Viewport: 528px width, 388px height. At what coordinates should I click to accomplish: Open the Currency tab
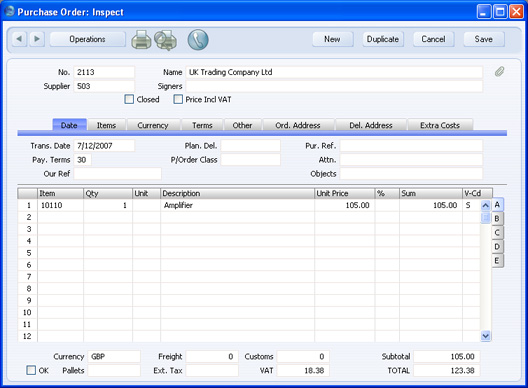153,125
